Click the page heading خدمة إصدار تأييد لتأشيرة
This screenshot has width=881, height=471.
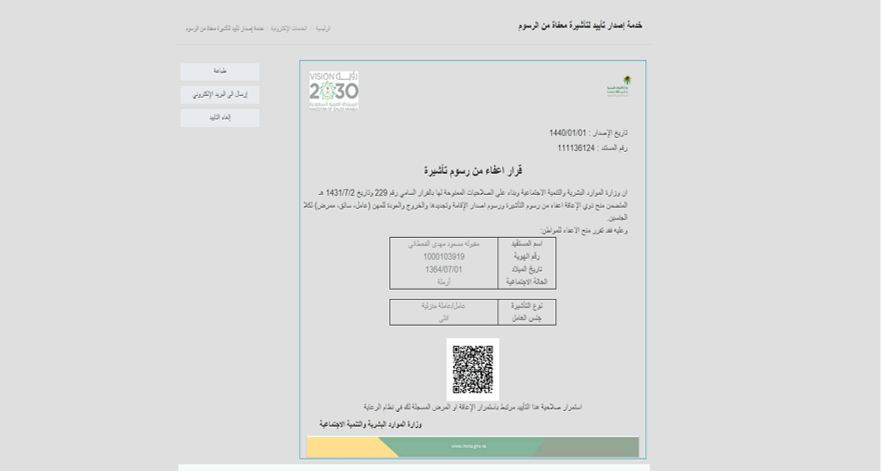(580, 26)
